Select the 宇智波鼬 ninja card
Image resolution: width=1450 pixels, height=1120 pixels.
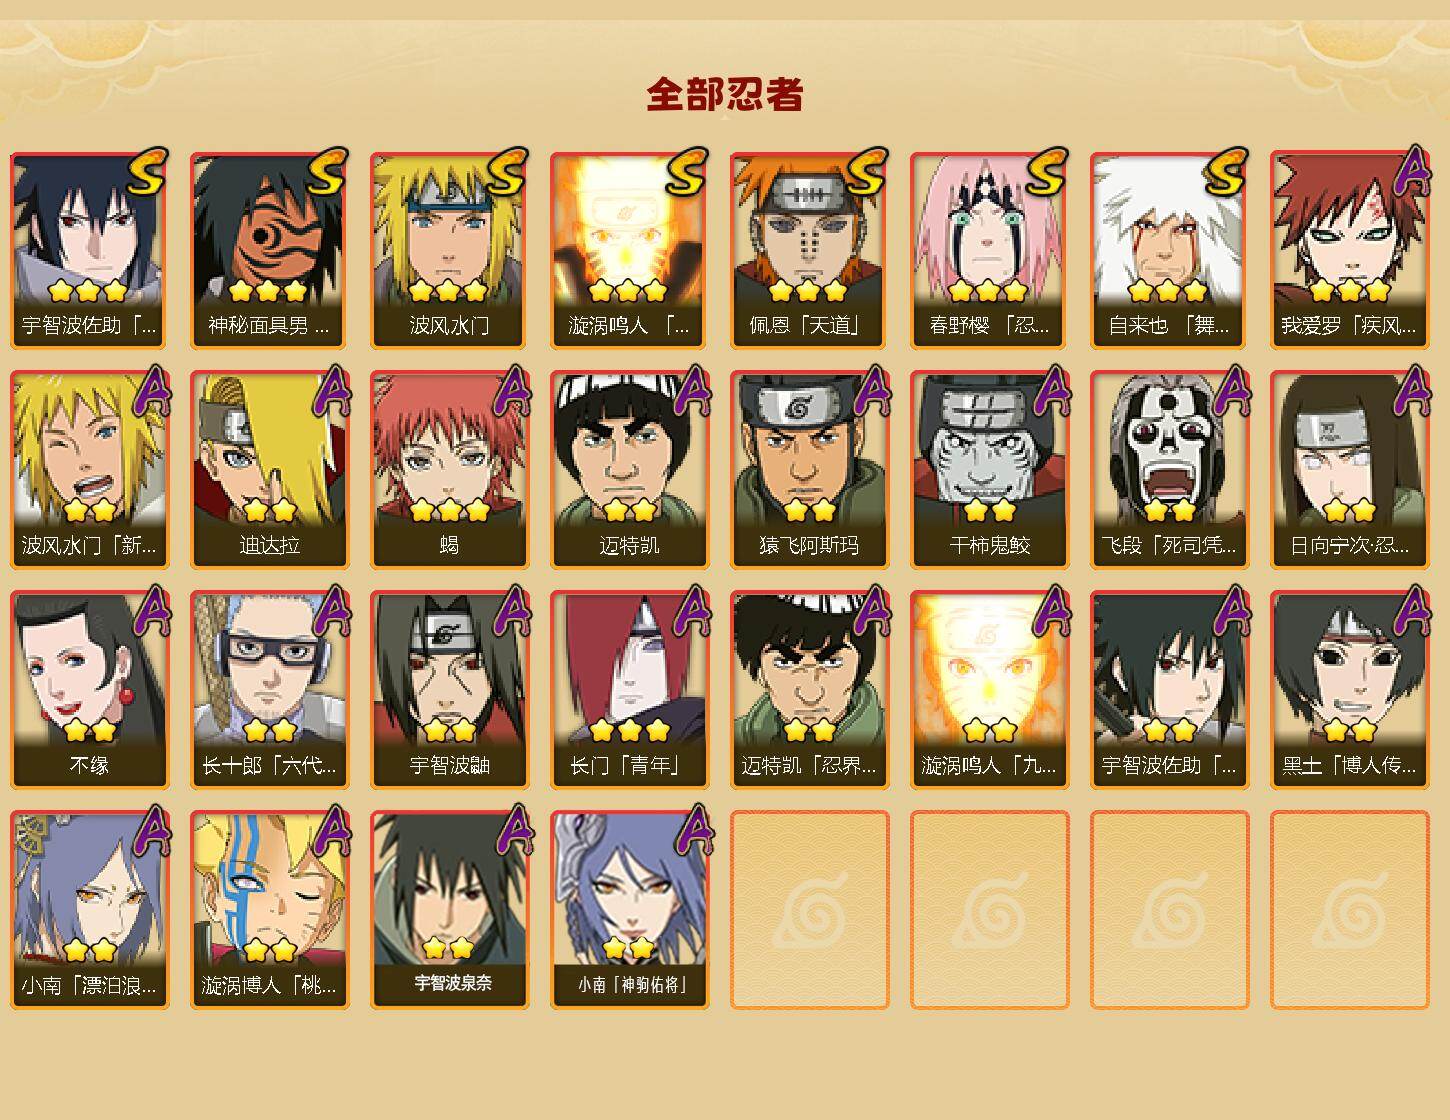449,690
